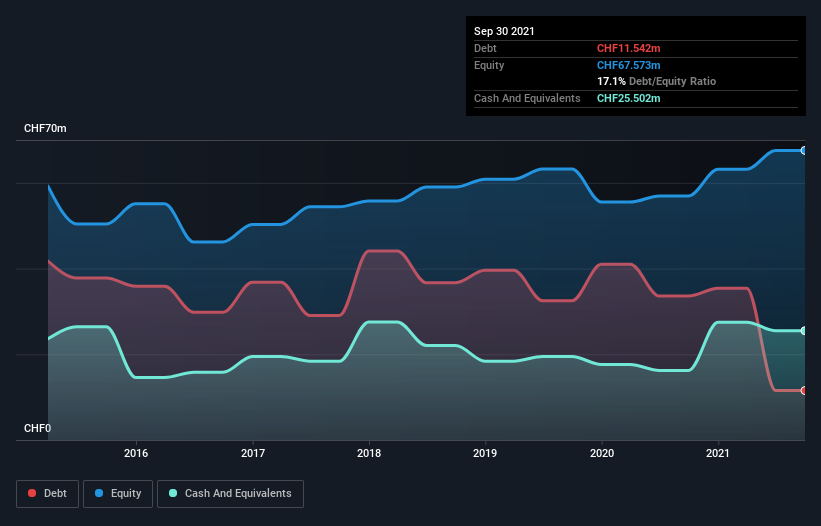Select the Equity endpoint marker on chart
Screen dimensions: 821x526
(803, 151)
